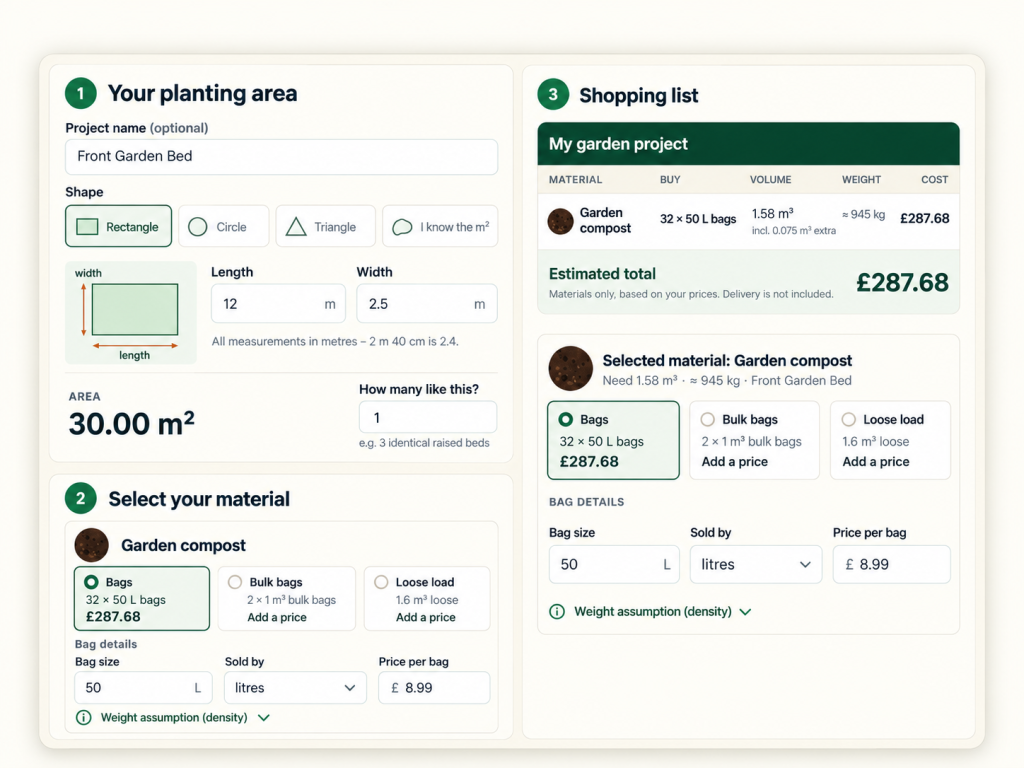The image size is (1024, 768).
Task: Click the '32 × 50 L bags' table cell
Action: [697, 219]
